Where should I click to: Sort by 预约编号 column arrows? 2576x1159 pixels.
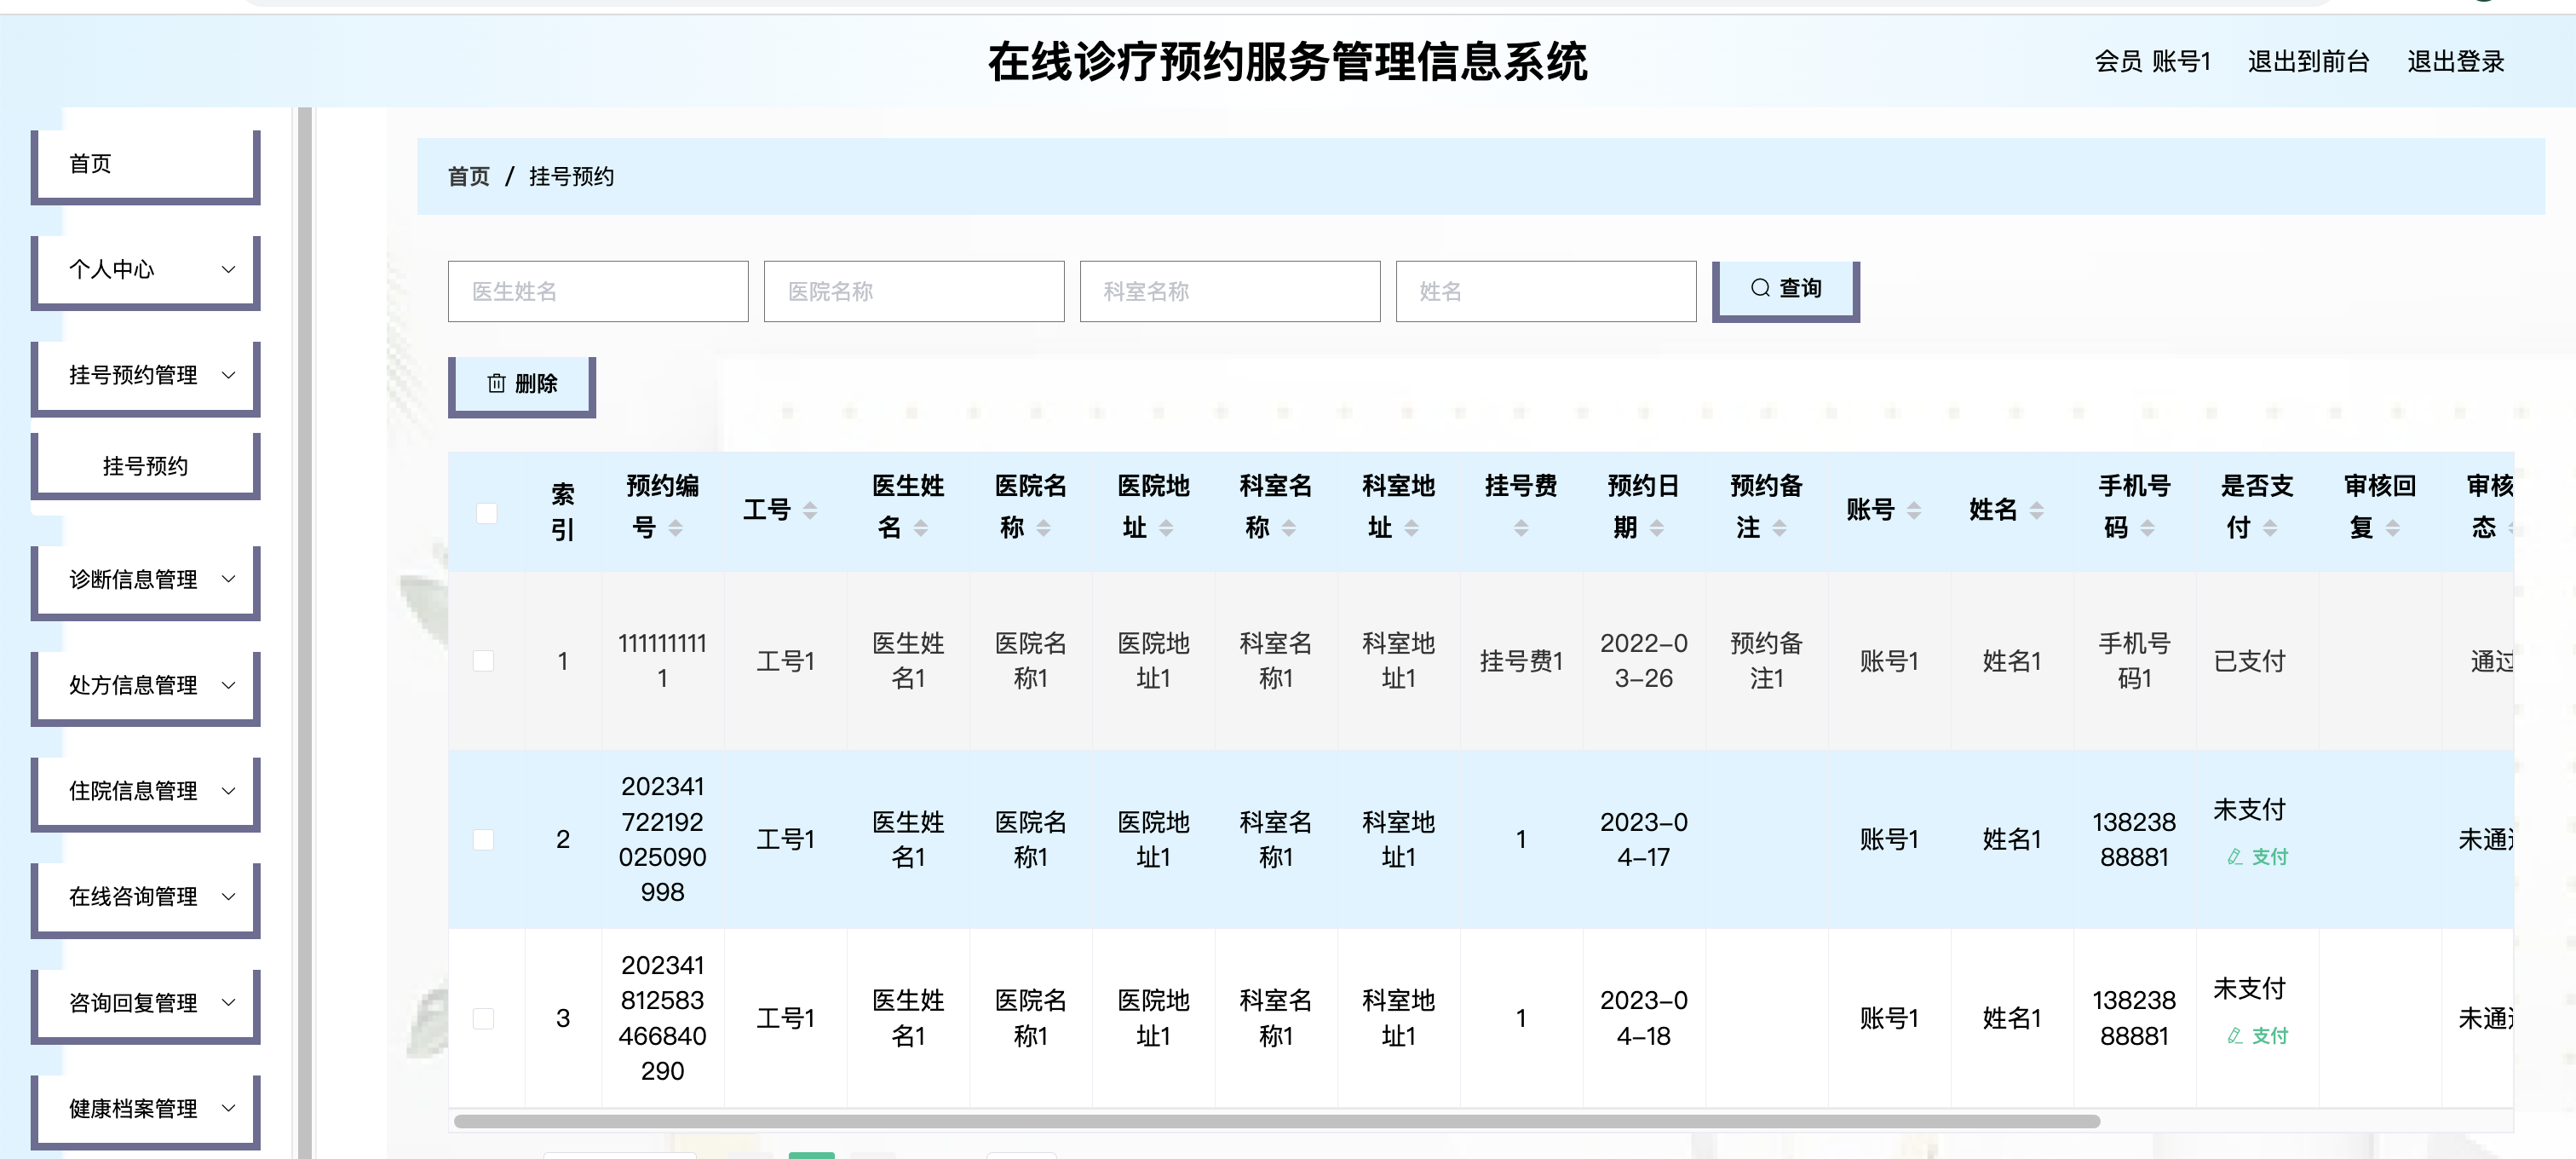pyautogui.click(x=676, y=528)
